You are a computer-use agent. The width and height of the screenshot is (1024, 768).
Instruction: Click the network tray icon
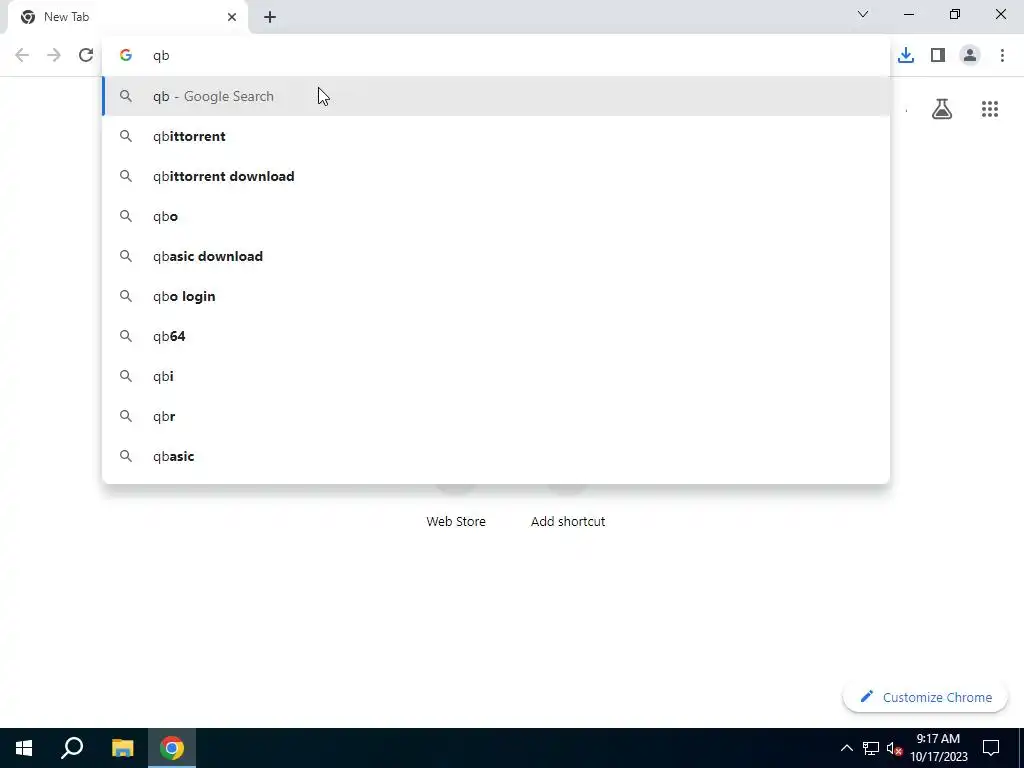pyautogui.click(x=871, y=748)
